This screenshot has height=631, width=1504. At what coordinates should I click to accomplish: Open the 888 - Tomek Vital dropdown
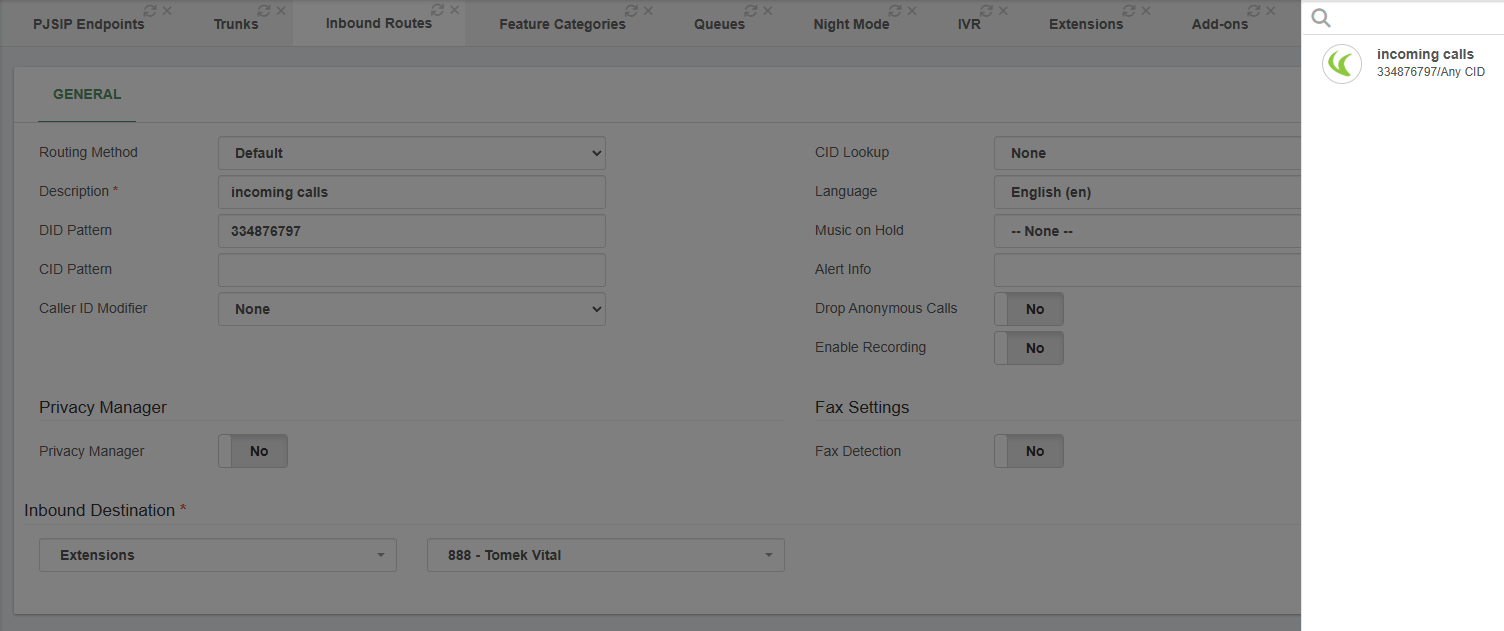[605, 555]
